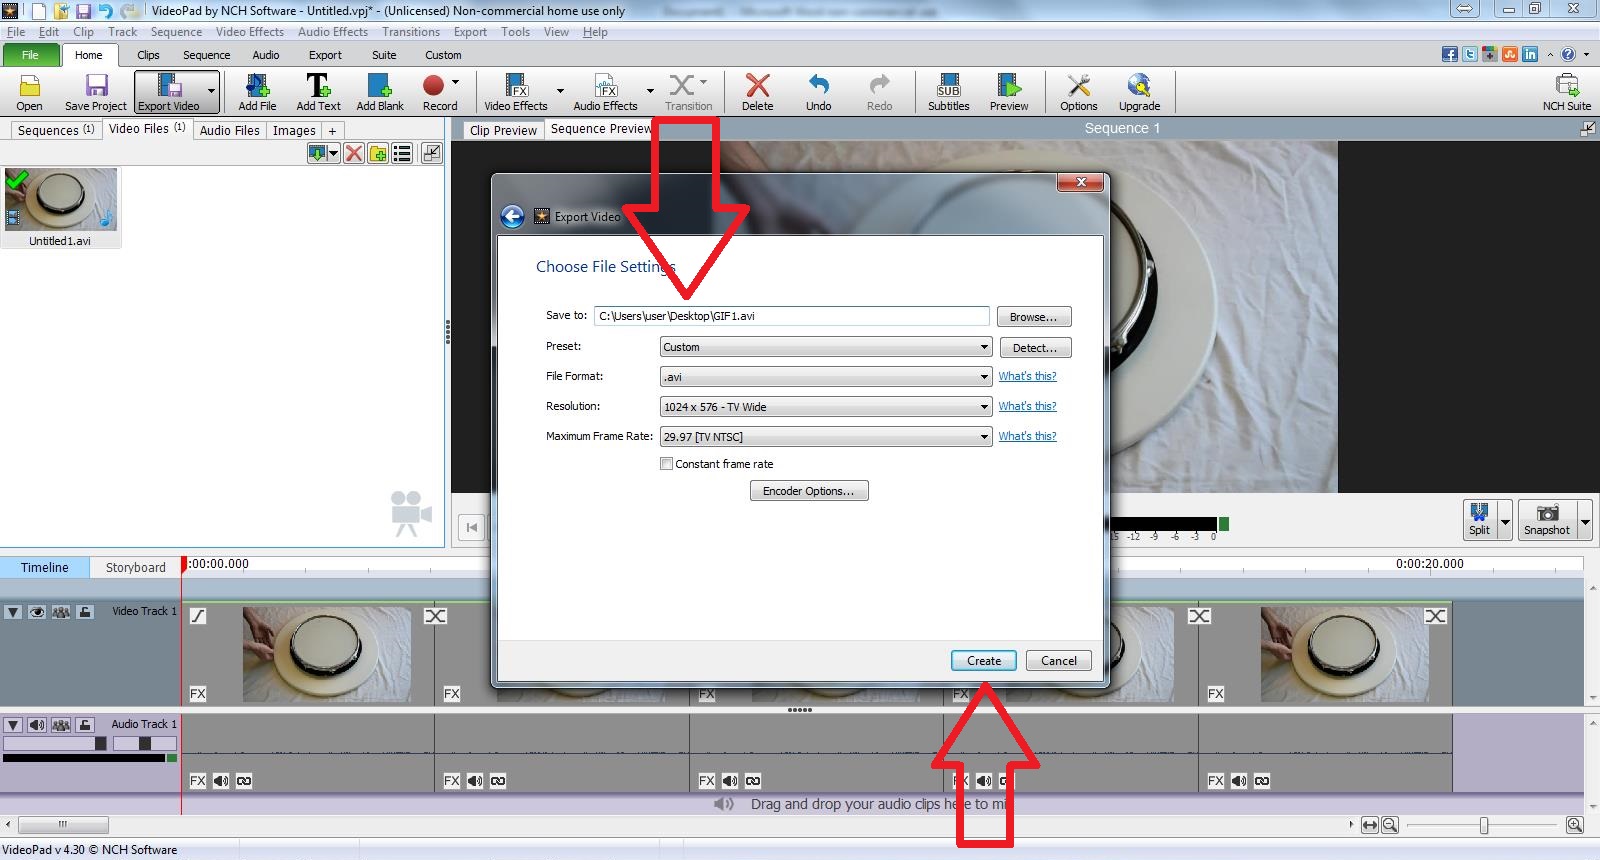Click the Export Video toolbar icon
This screenshot has height=860, width=1600.
click(169, 92)
